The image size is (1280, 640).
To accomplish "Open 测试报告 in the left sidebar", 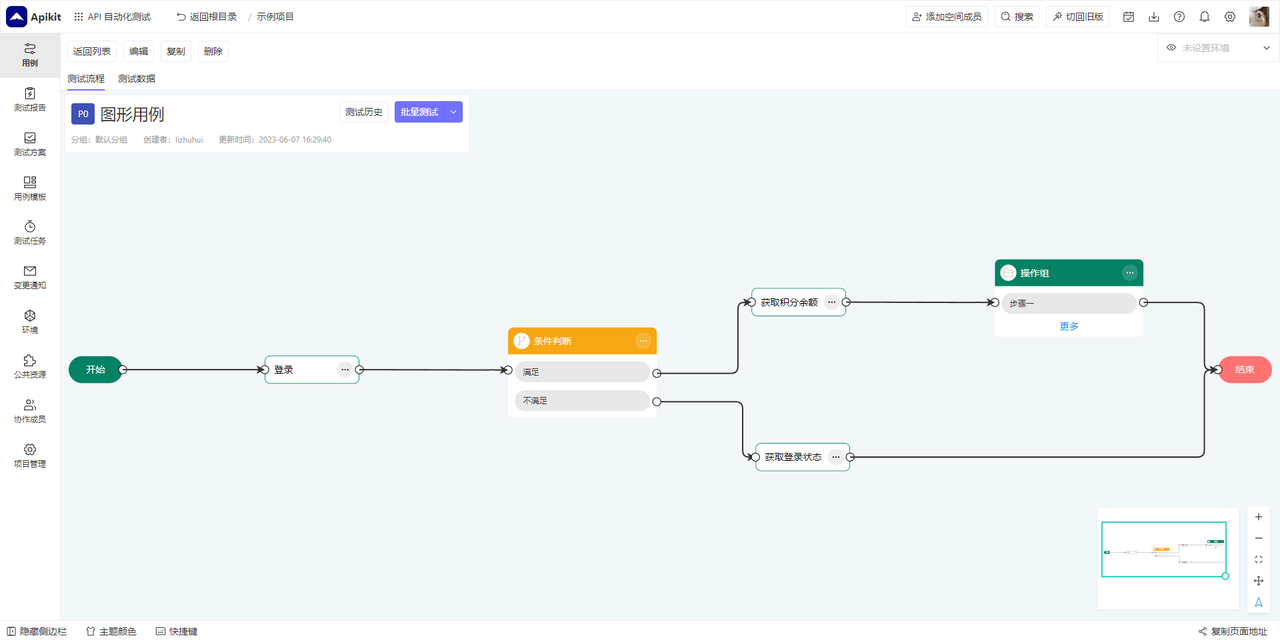I will pyautogui.click(x=30, y=99).
